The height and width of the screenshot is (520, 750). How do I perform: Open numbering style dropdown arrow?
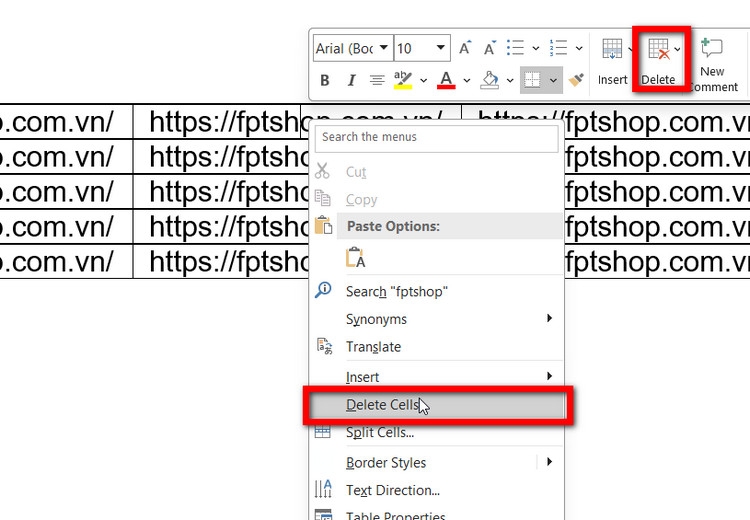tap(579, 48)
